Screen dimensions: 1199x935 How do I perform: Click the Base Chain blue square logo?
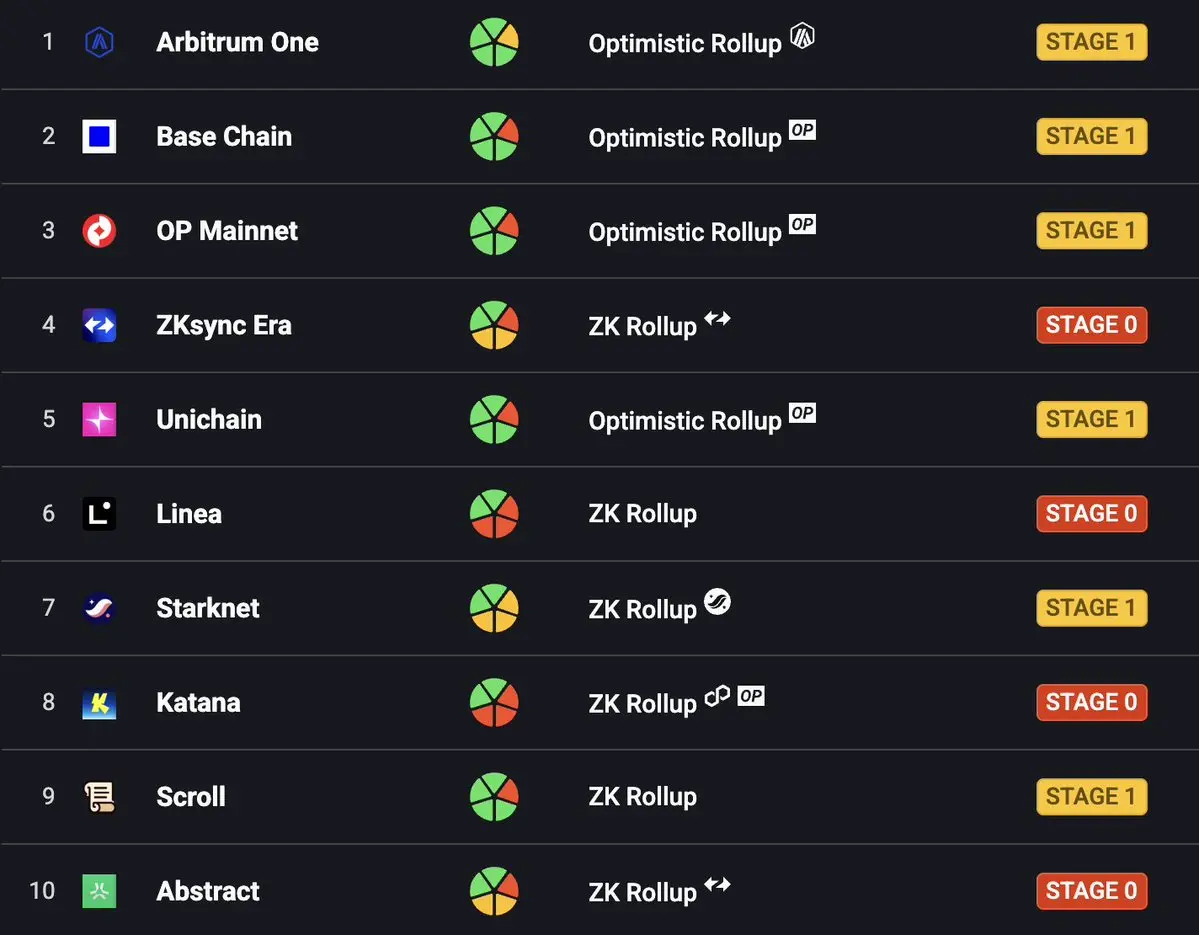tap(99, 136)
